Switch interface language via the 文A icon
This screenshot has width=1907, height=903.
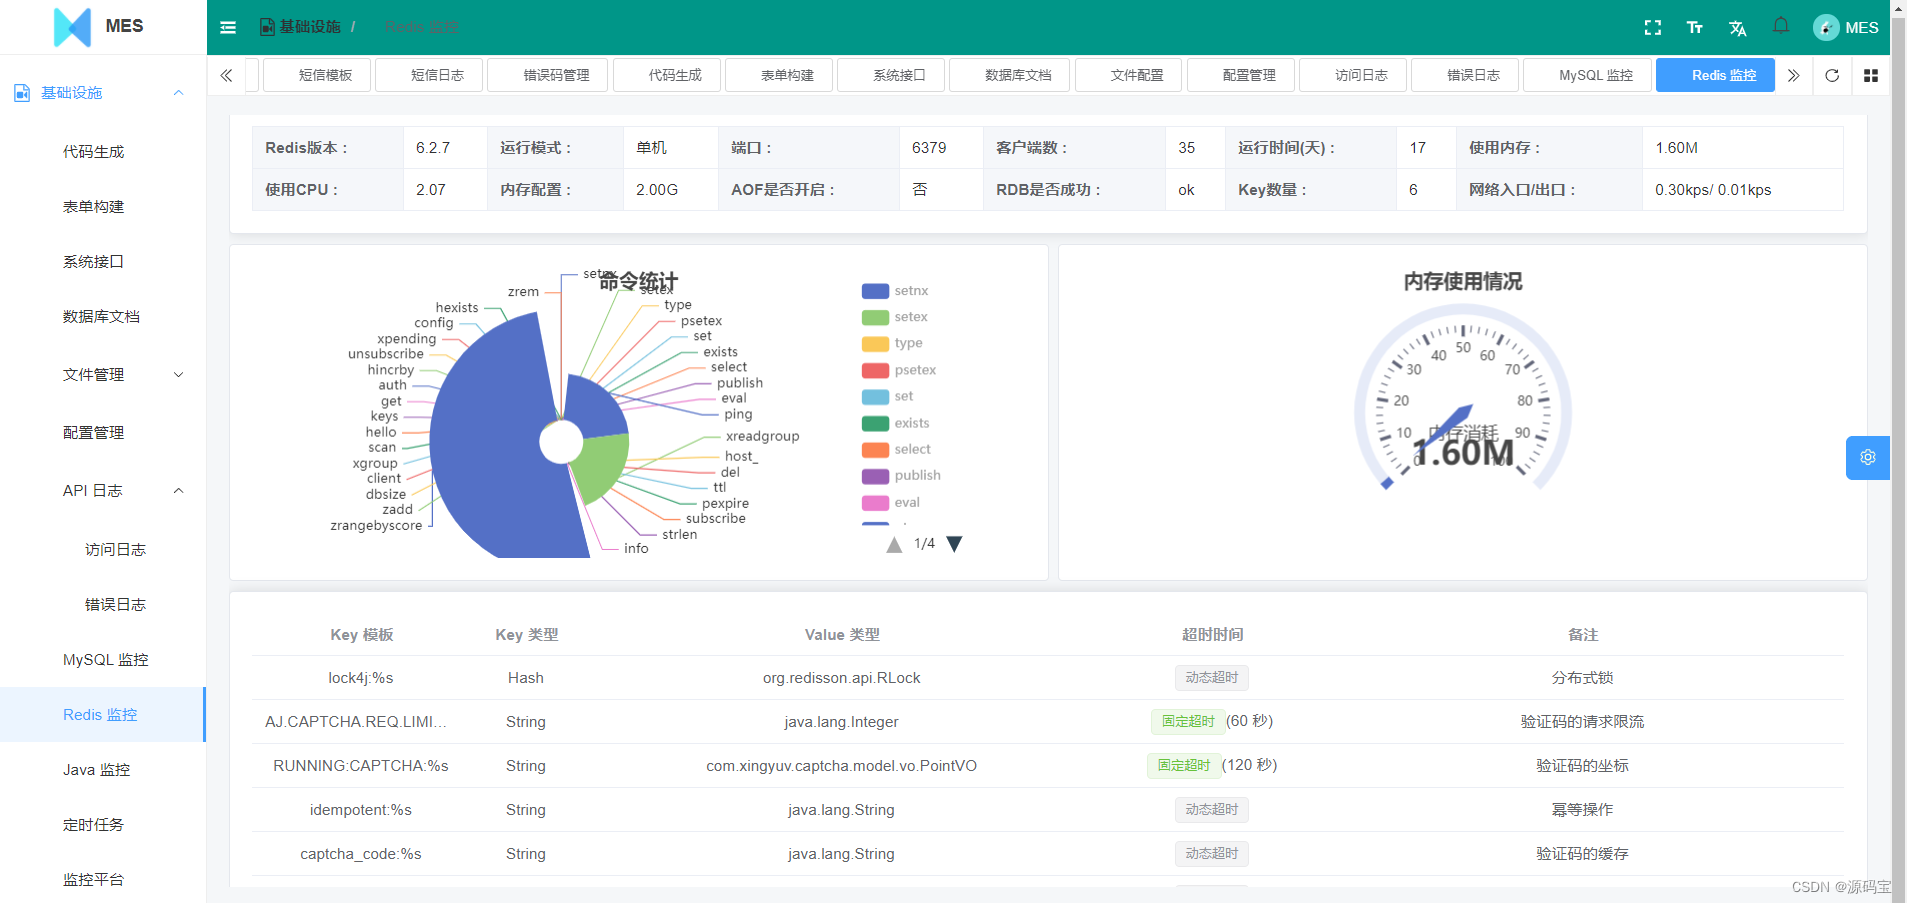(1737, 27)
